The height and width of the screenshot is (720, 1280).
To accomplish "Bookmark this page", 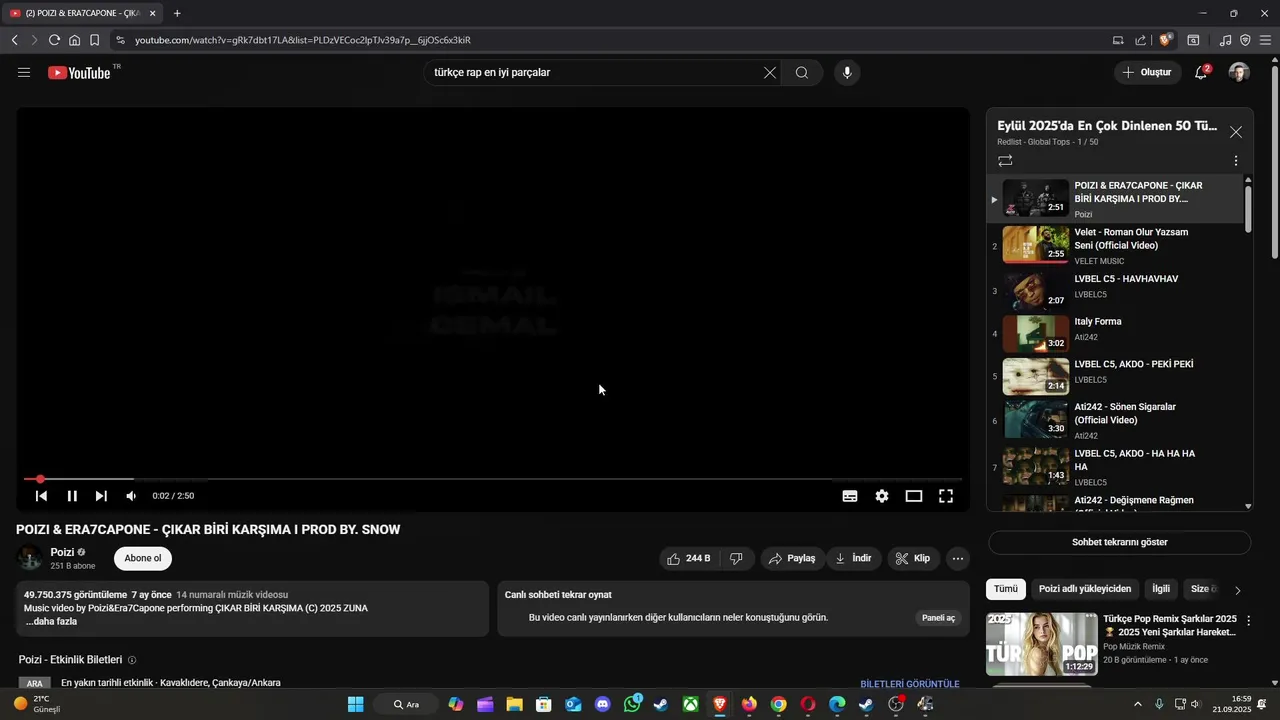I will click(94, 40).
